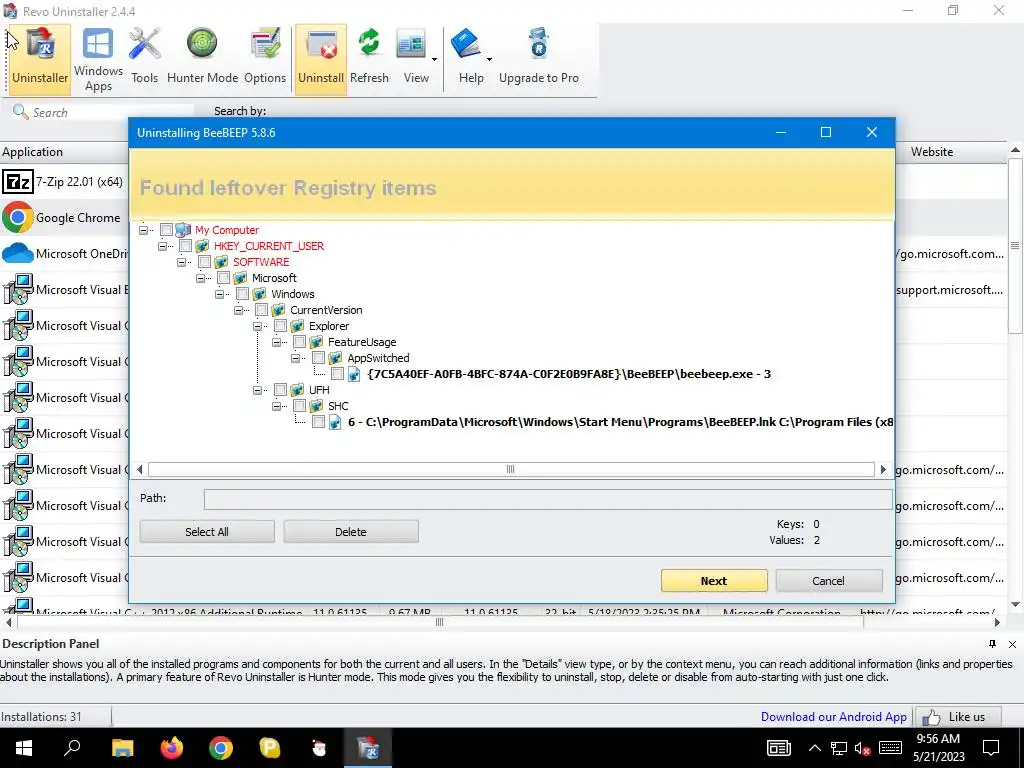Check the CurrentVersion checkbox
Screen dimensions: 1024x768
pyautogui.click(x=261, y=310)
